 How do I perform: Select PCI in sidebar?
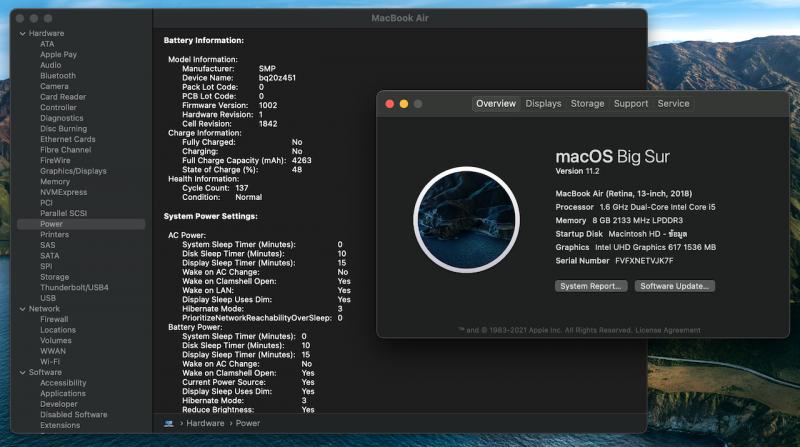(x=46, y=203)
